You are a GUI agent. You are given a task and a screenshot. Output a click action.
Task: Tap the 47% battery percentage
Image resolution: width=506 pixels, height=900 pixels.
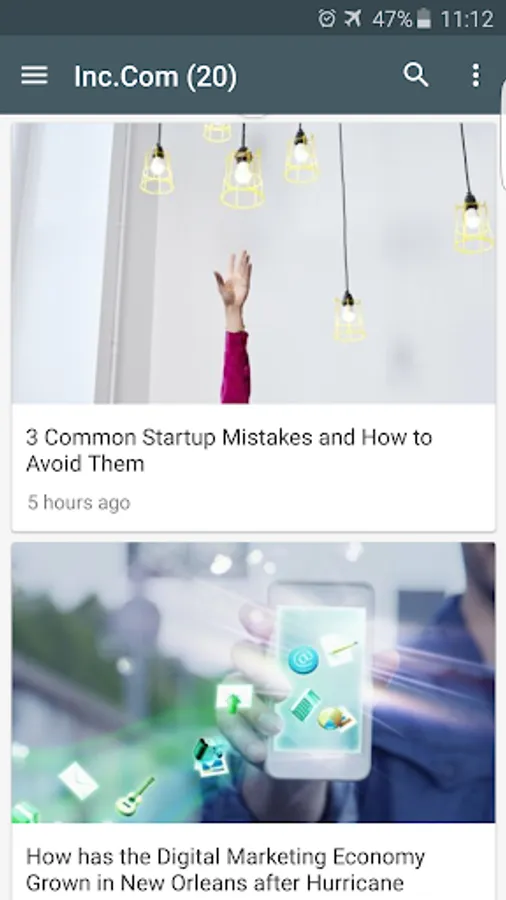tap(392, 20)
